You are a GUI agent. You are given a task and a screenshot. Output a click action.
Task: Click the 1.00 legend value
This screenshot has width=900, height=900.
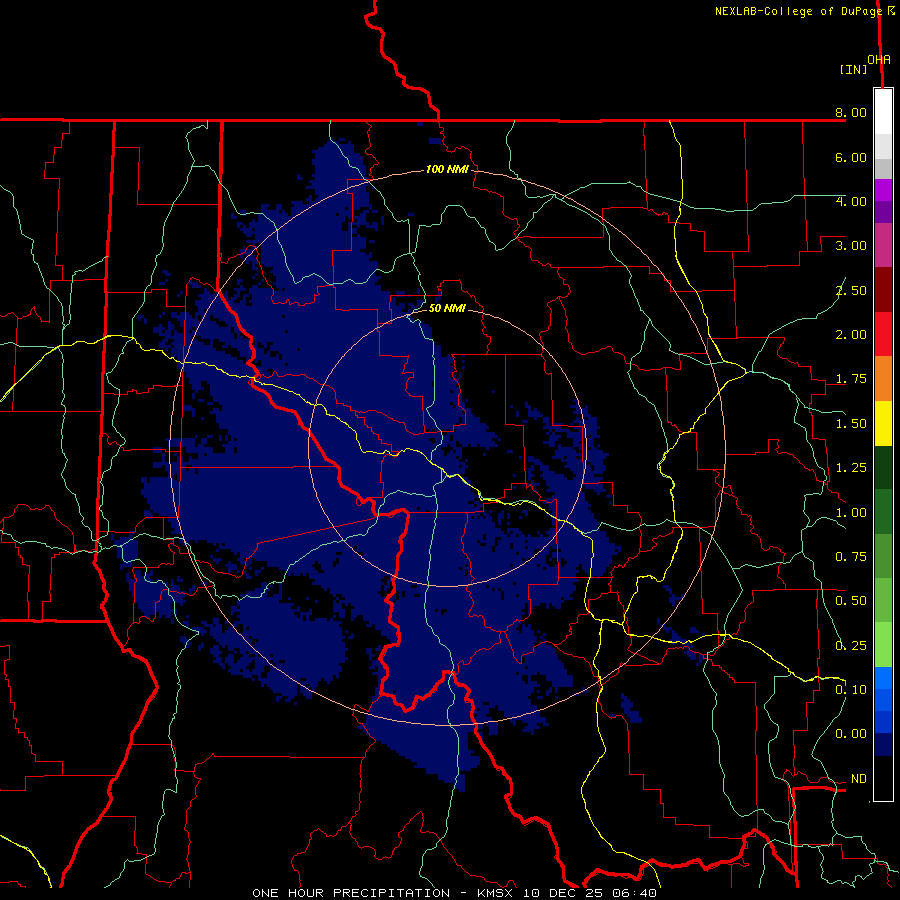(x=851, y=513)
